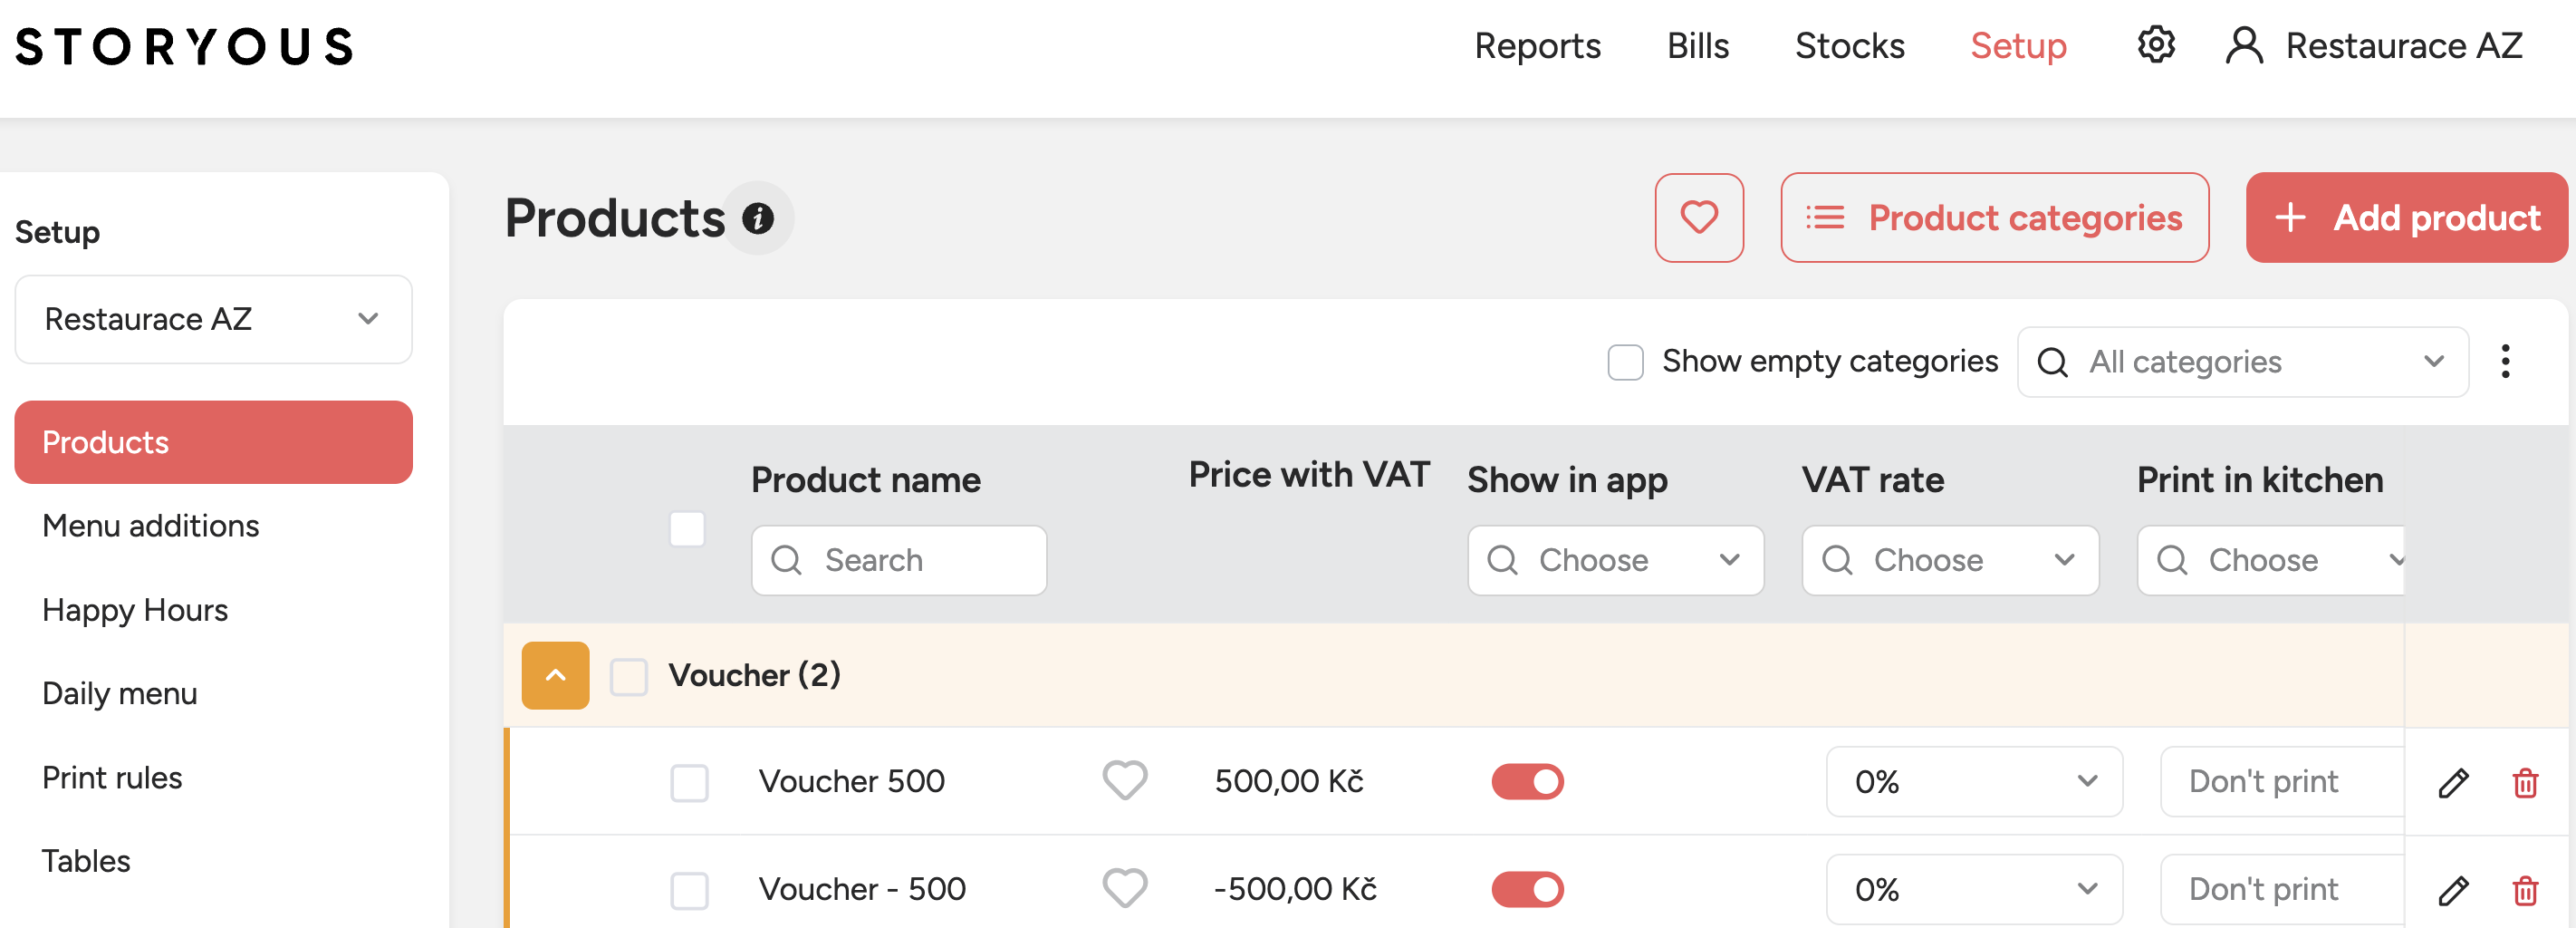Check the Voucher category checkbox

click(x=629, y=676)
